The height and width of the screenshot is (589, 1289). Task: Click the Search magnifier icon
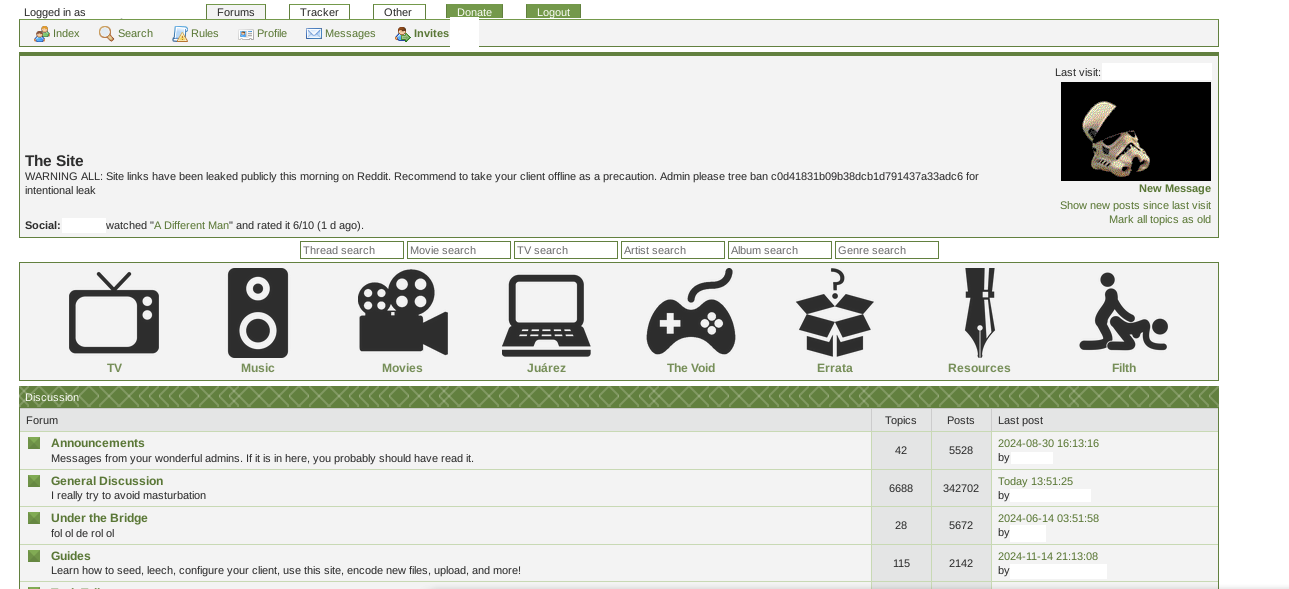106,34
